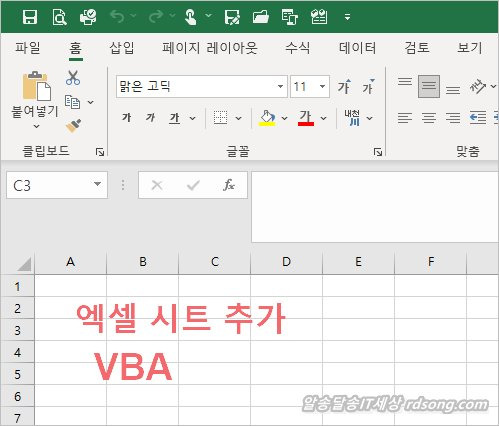
Task: Click the phonetic guide 내천 icon
Action: (352, 118)
